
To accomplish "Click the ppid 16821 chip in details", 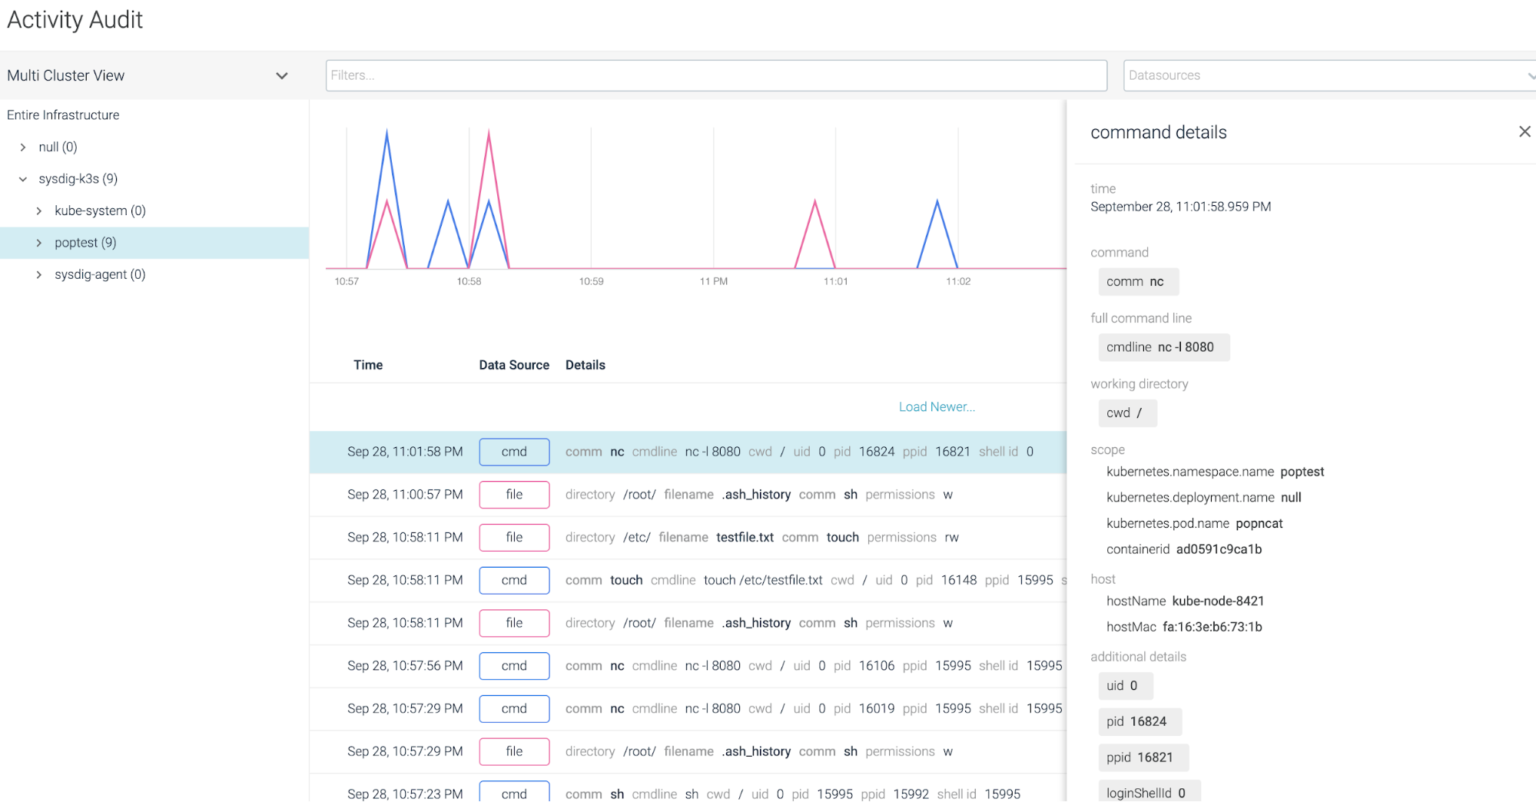I will pos(1143,758).
